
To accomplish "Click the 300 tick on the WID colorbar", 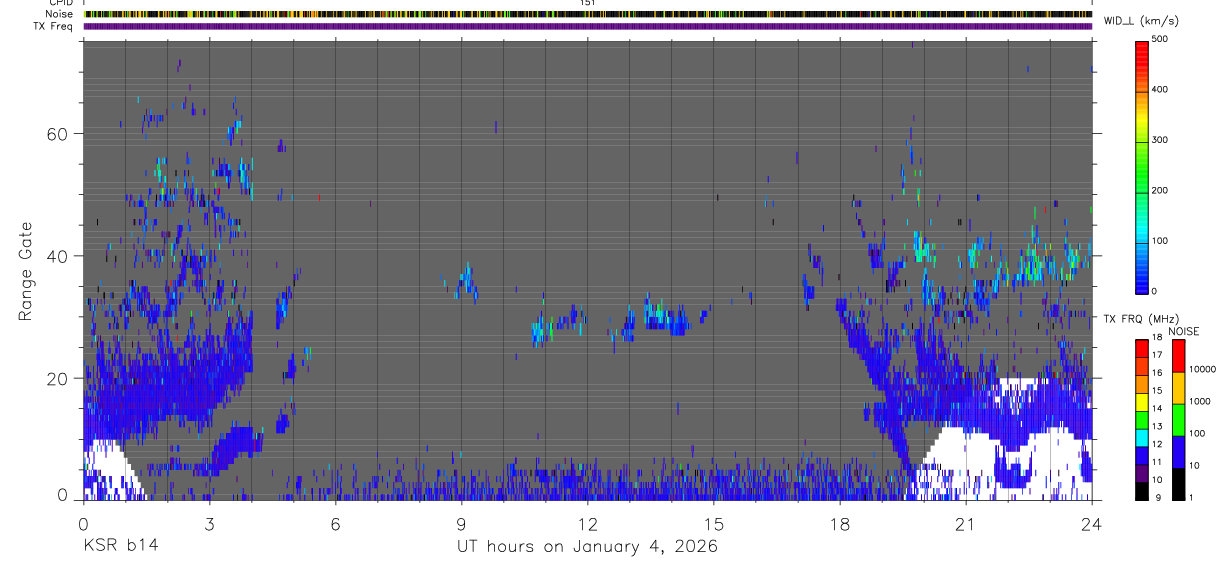I will (x=1160, y=140).
